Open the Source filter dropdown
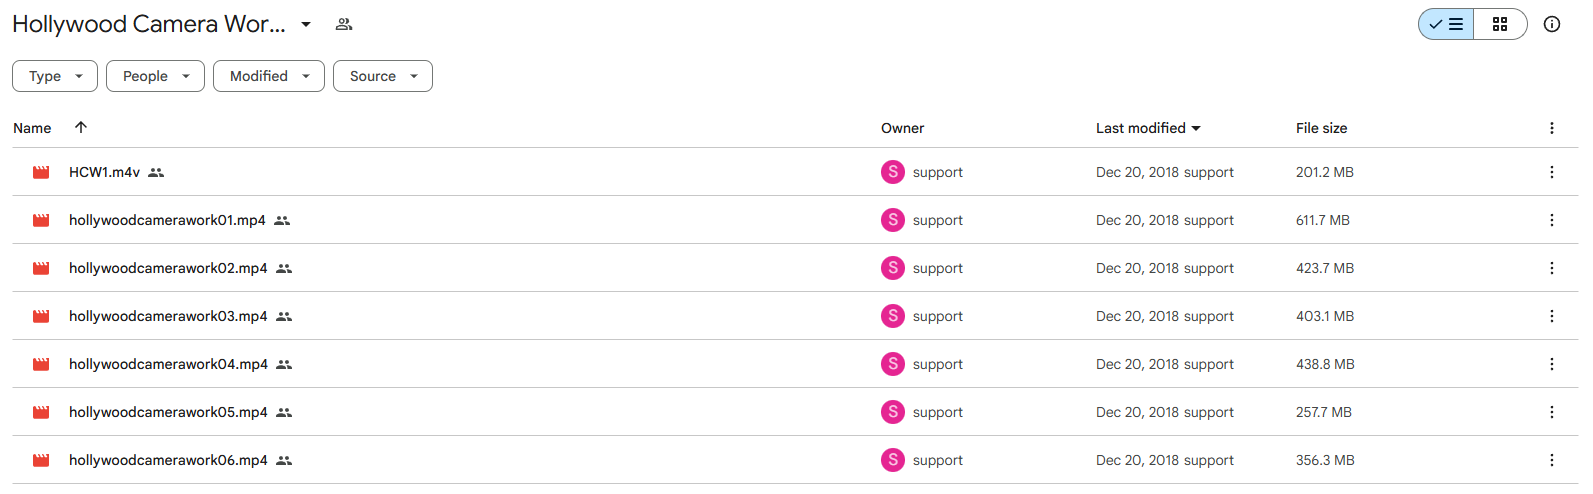Image resolution: width=1593 pixels, height=494 pixels. [383, 76]
